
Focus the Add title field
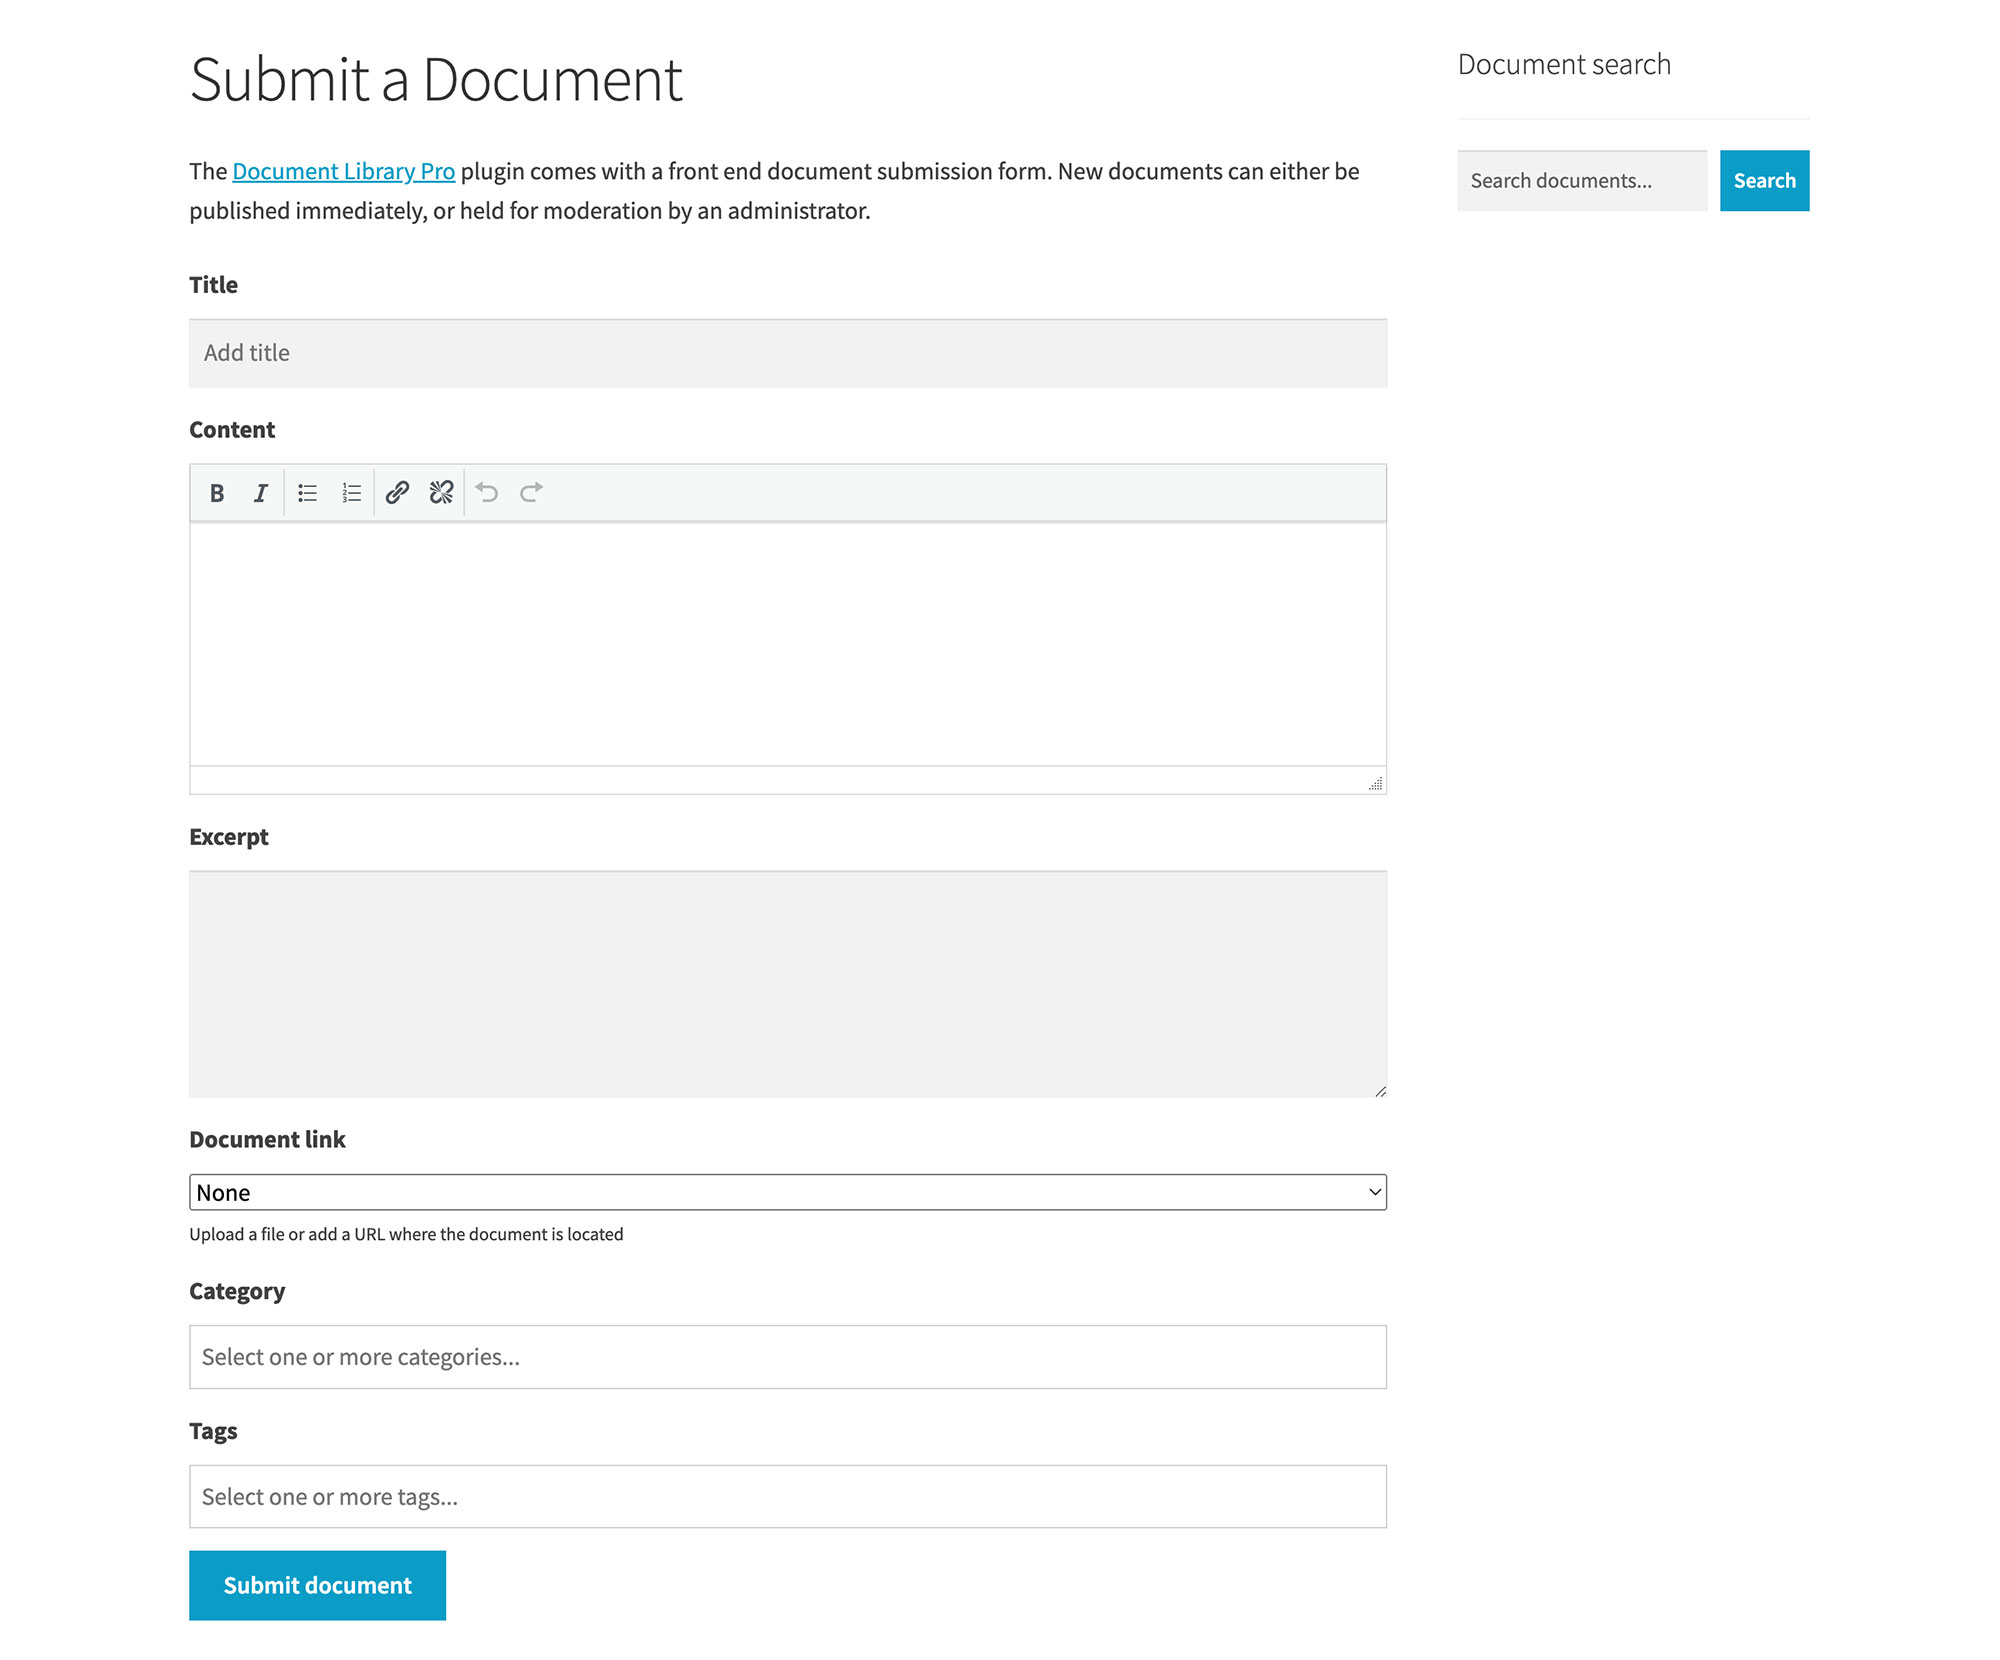(788, 353)
